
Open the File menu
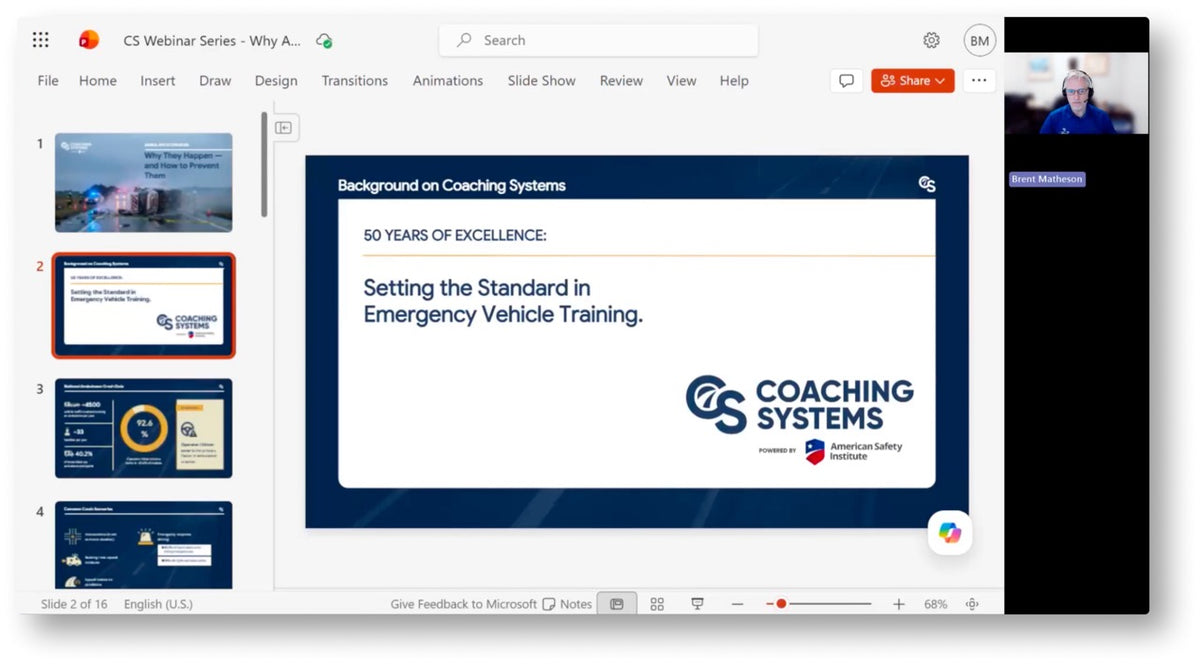point(48,81)
